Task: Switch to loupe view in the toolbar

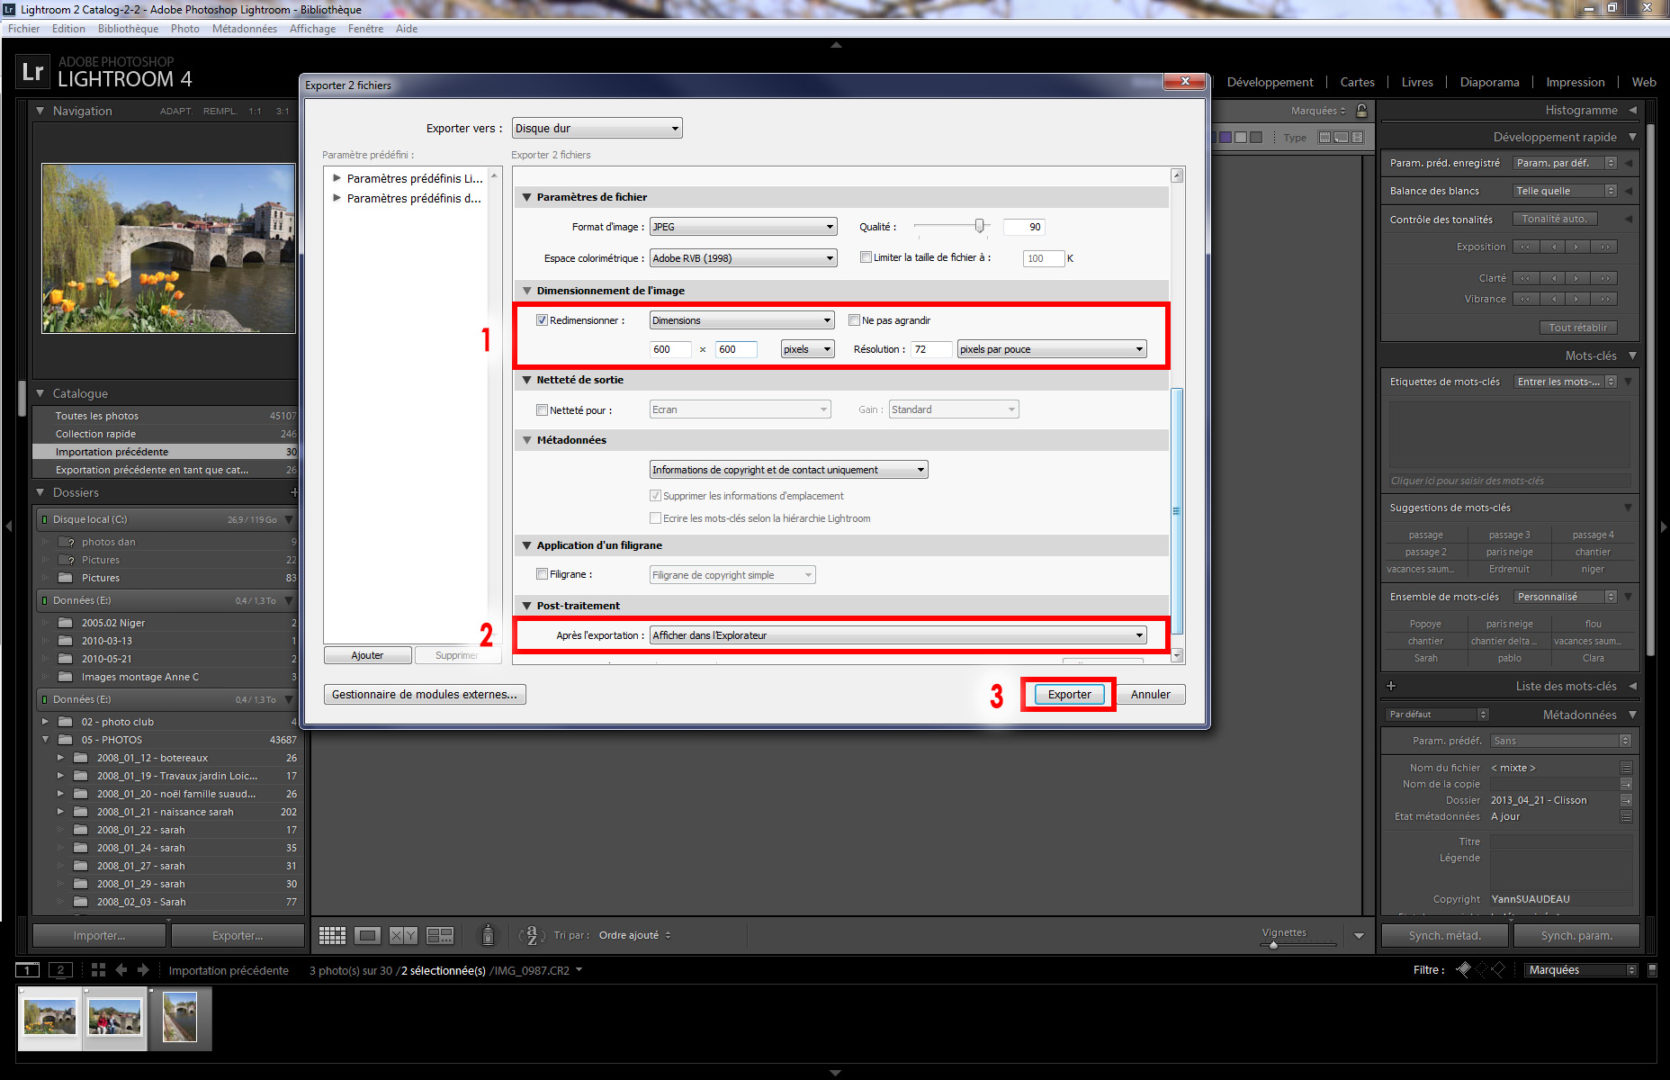Action: click(368, 936)
